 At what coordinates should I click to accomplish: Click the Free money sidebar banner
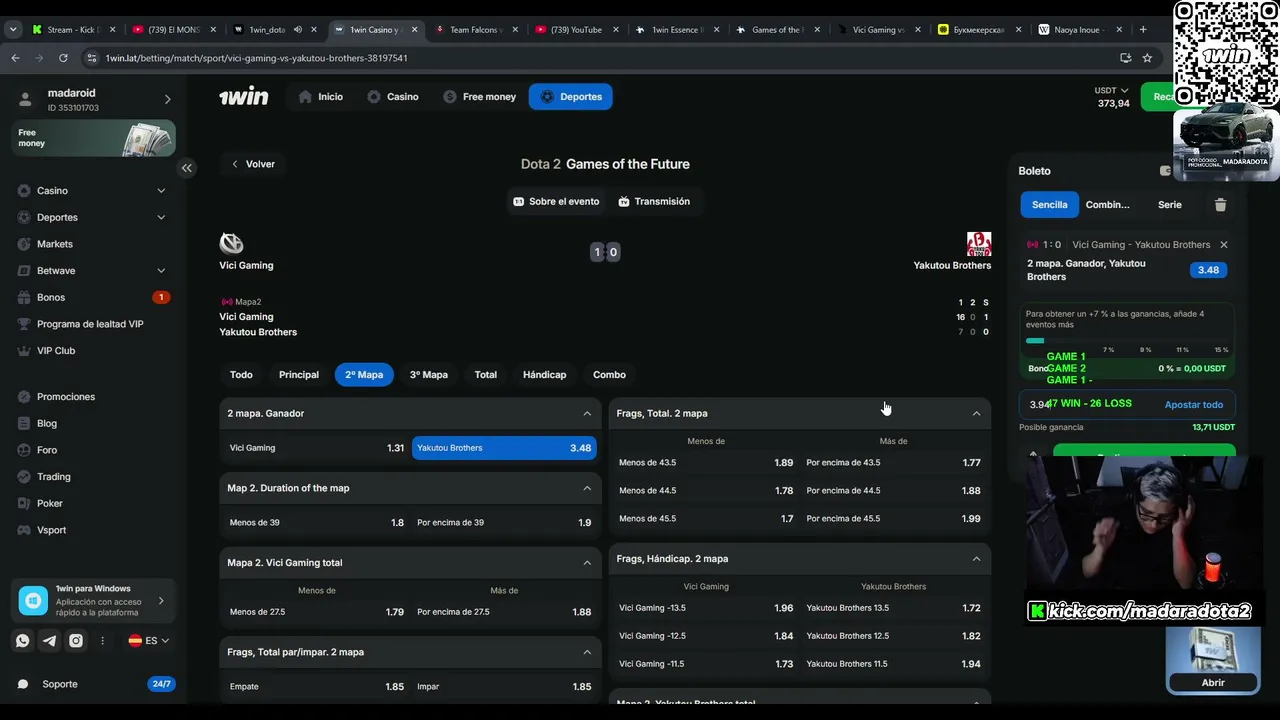click(93, 138)
